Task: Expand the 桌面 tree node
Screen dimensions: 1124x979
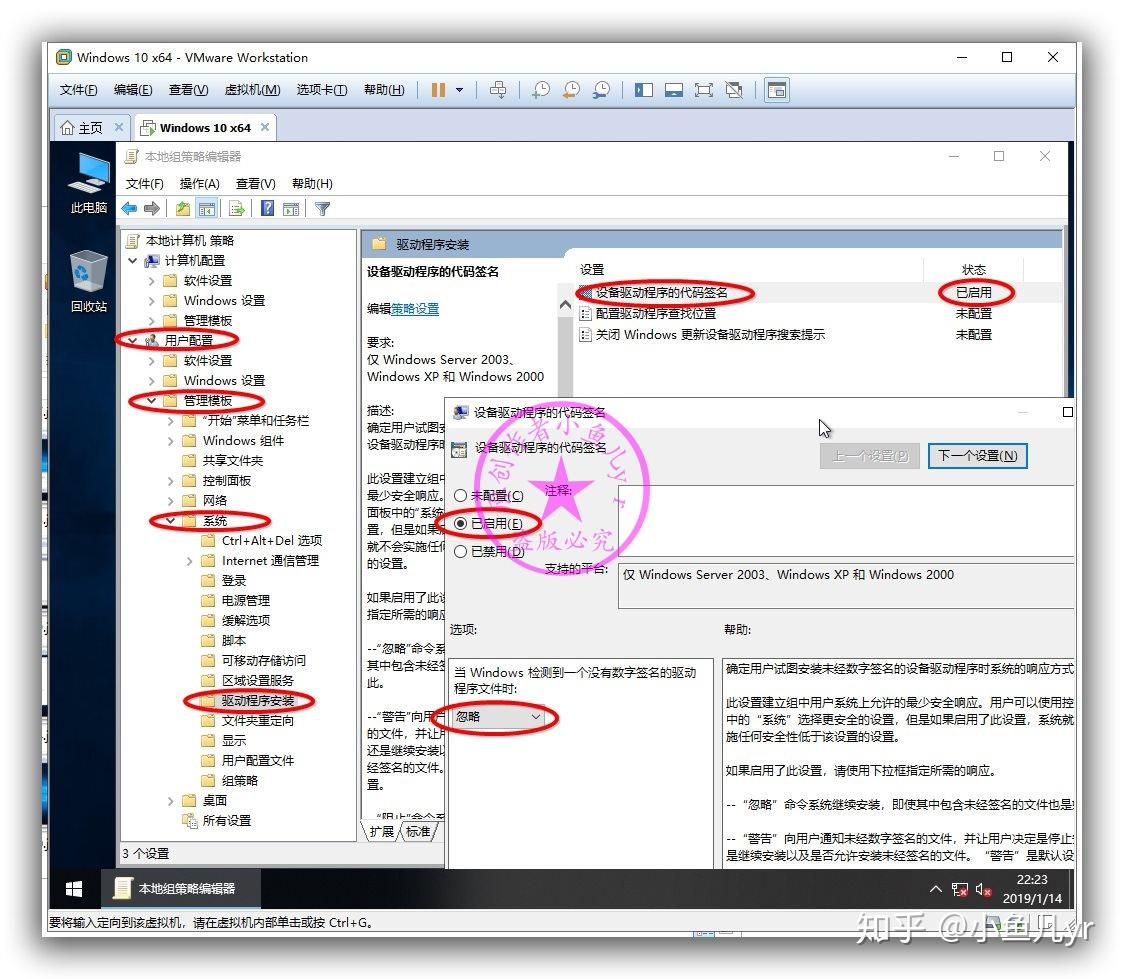Action: 171,801
